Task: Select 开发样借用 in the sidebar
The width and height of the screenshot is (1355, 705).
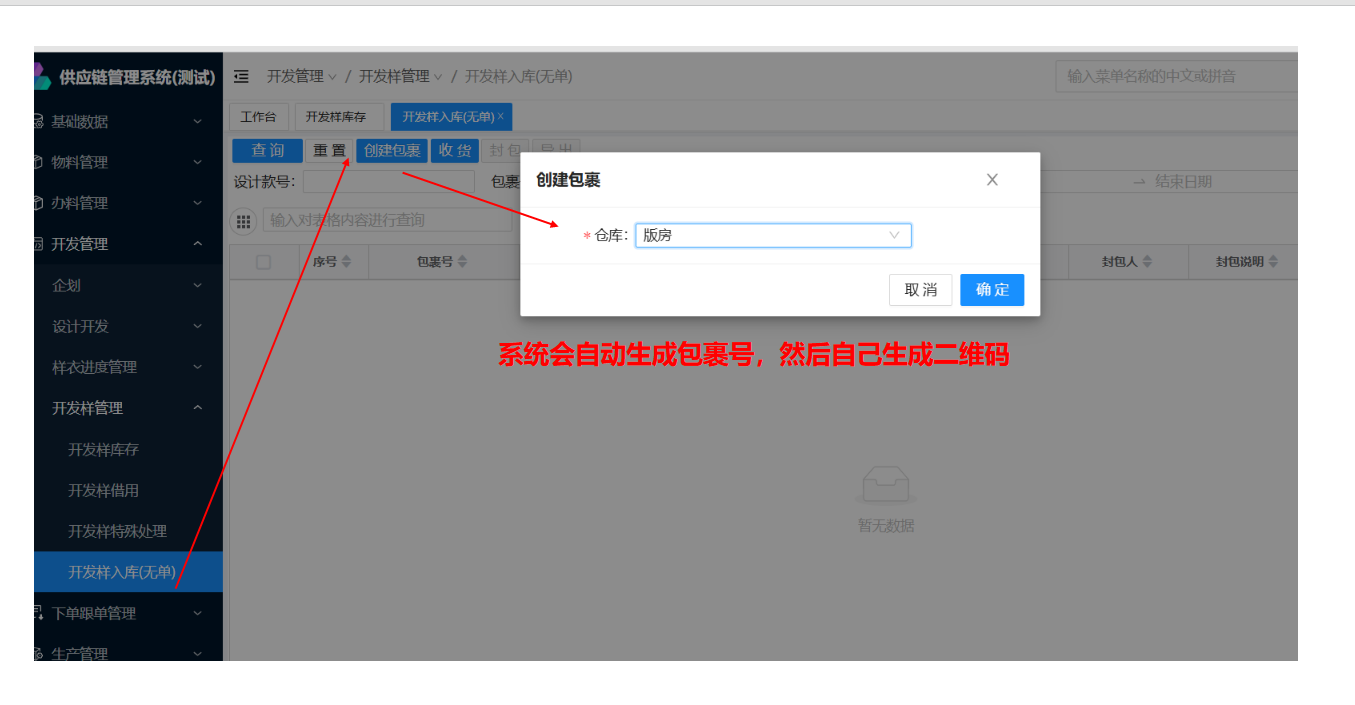Action: (104, 490)
